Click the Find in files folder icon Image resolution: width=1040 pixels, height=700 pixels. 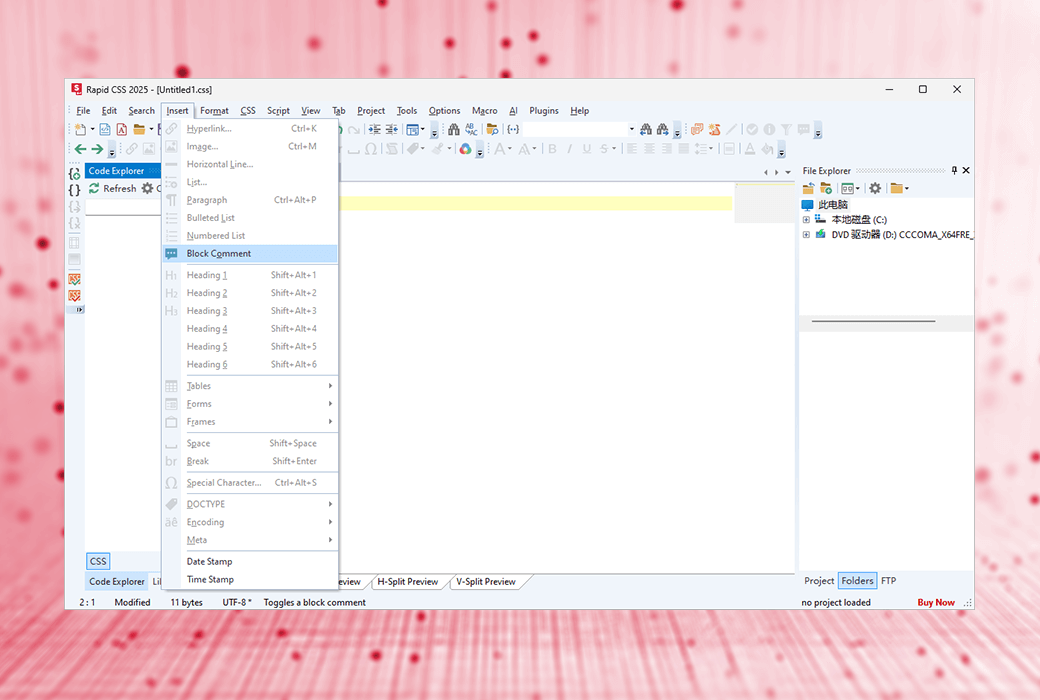pos(492,129)
